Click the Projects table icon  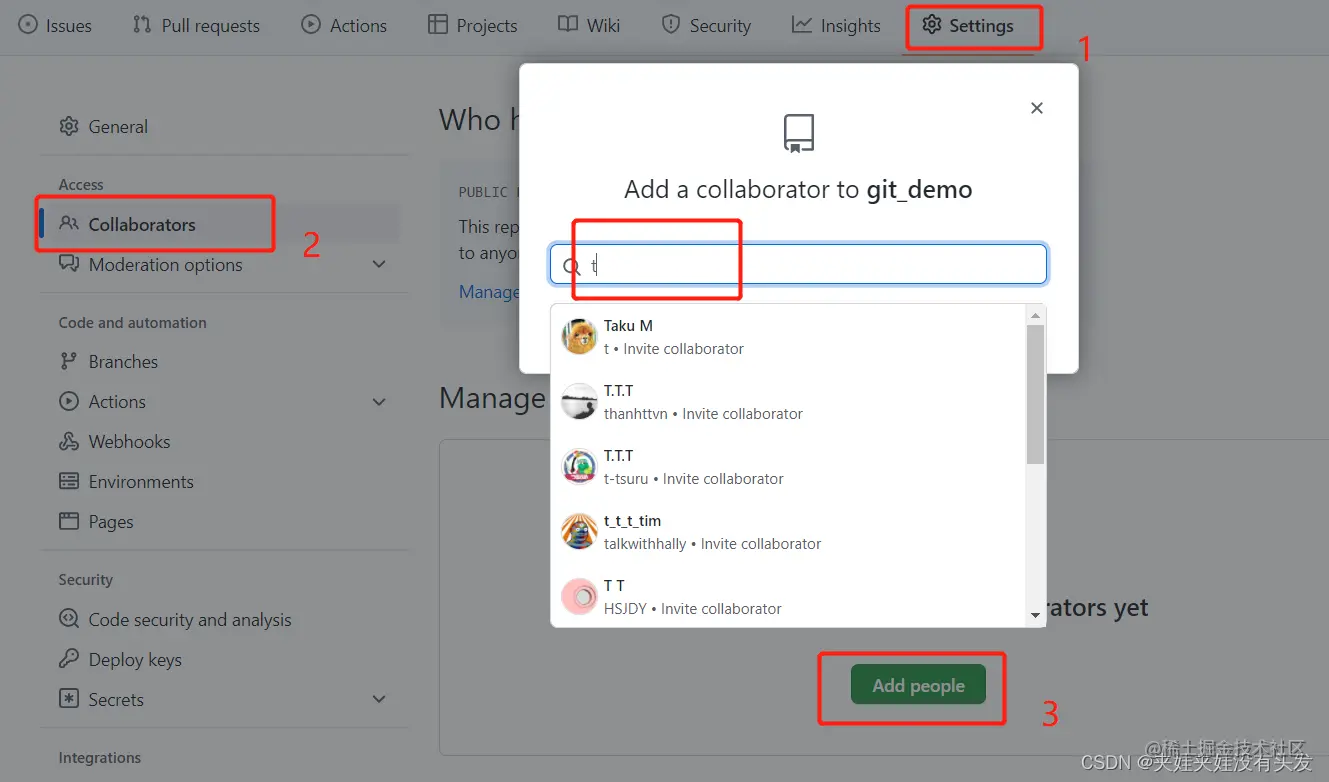pyautogui.click(x=437, y=25)
